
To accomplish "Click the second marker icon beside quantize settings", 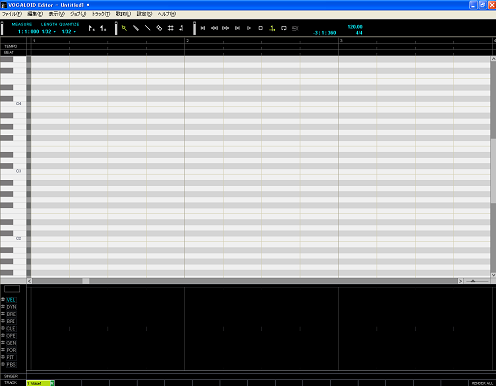I will (103, 28).
